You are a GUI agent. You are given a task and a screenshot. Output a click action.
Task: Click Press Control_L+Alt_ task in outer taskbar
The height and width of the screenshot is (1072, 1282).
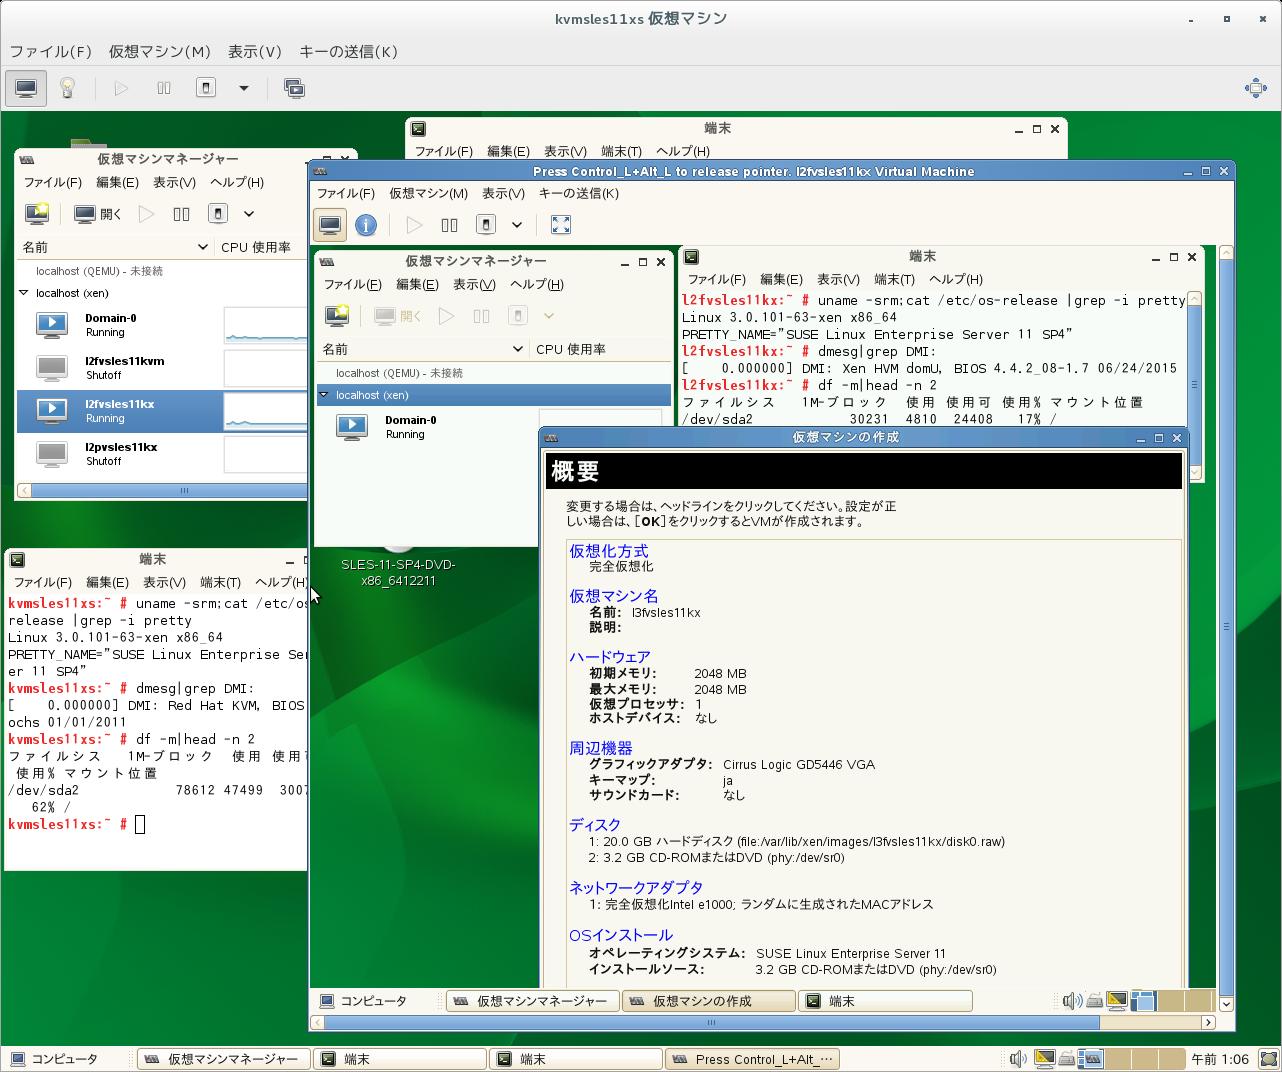[x=752, y=1059]
